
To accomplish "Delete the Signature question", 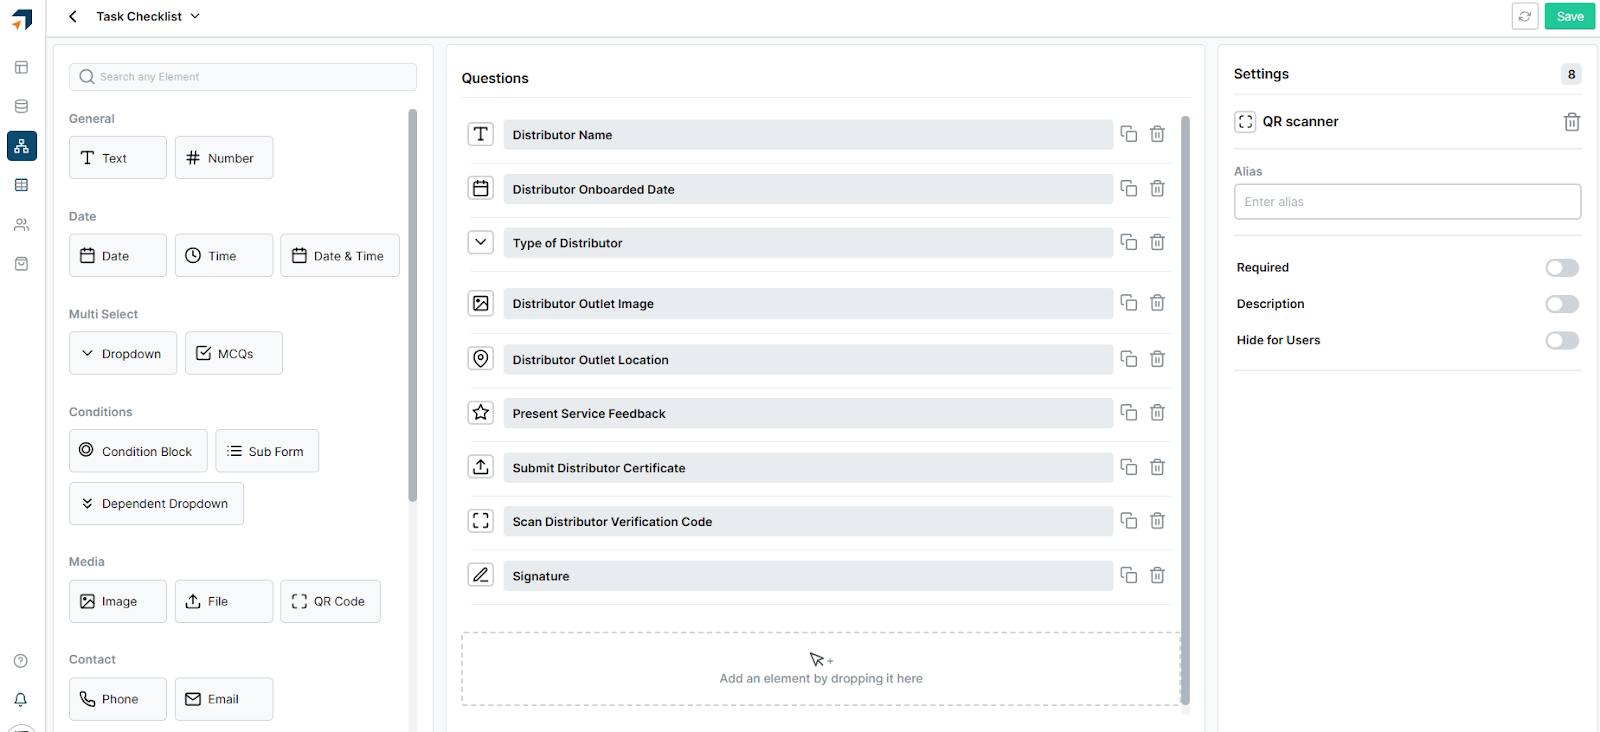I will [1157, 575].
